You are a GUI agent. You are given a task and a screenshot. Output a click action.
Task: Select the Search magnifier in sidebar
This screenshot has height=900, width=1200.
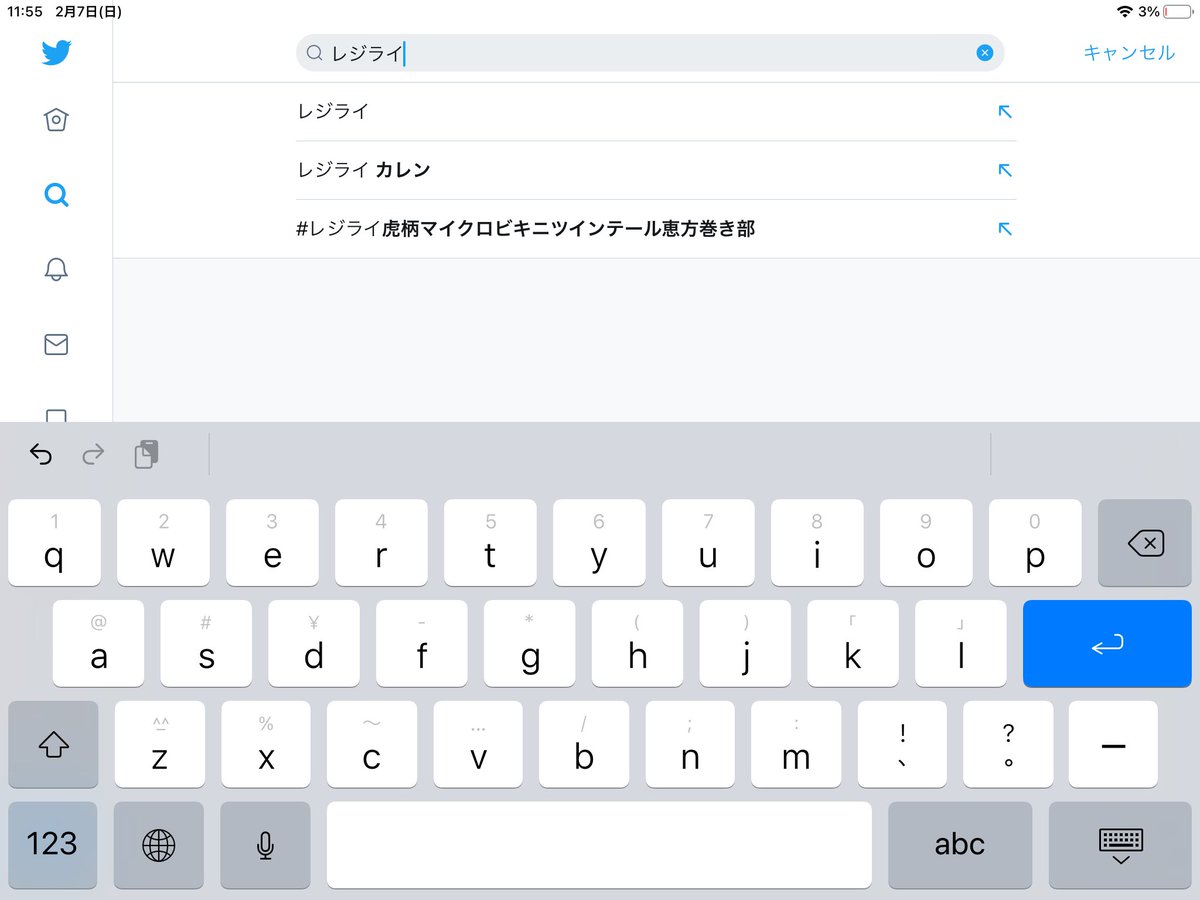tap(56, 195)
